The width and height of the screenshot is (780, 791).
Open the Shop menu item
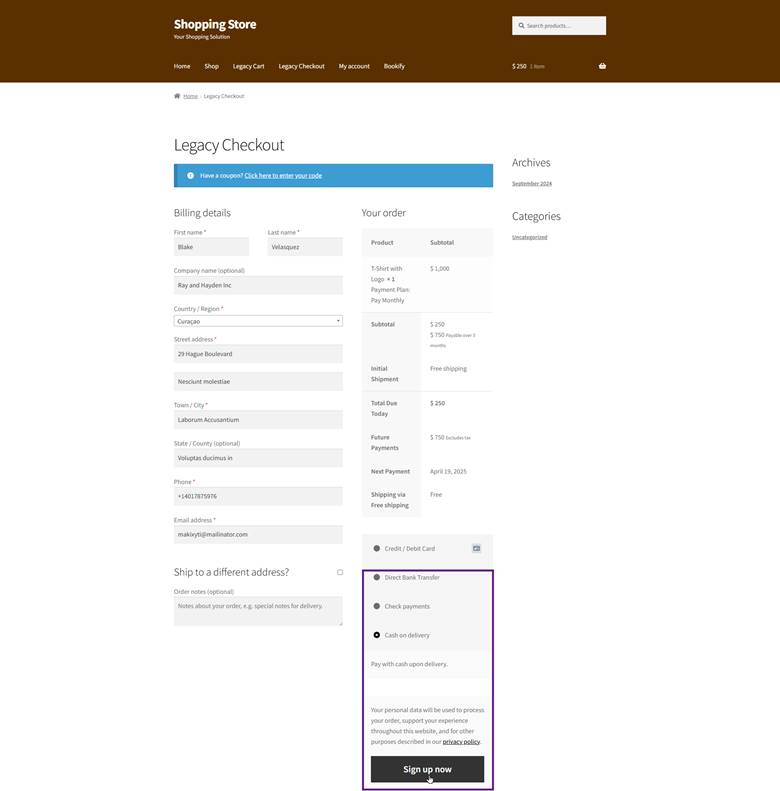point(211,66)
